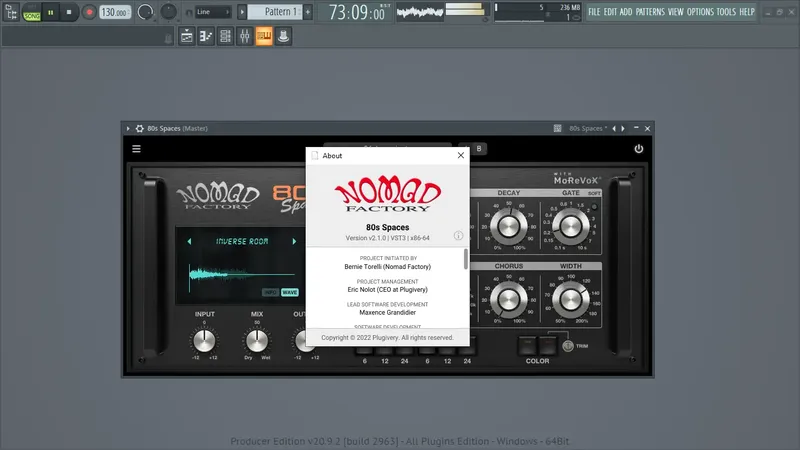The width and height of the screenshot is (800, 450).
Task: Open preset browser icon beside 80s Spaces preset name
Action: (557, 129)
